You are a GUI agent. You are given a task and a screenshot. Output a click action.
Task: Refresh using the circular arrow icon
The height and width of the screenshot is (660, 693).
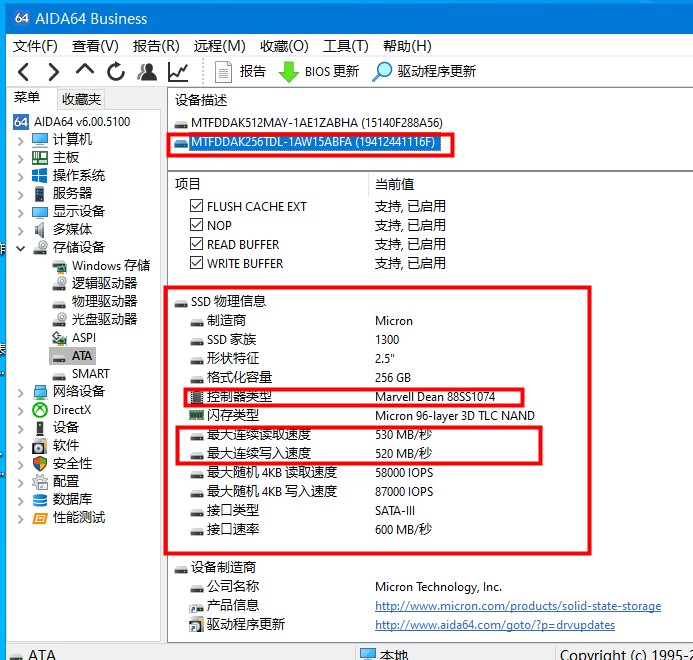(x=116, y=71)
